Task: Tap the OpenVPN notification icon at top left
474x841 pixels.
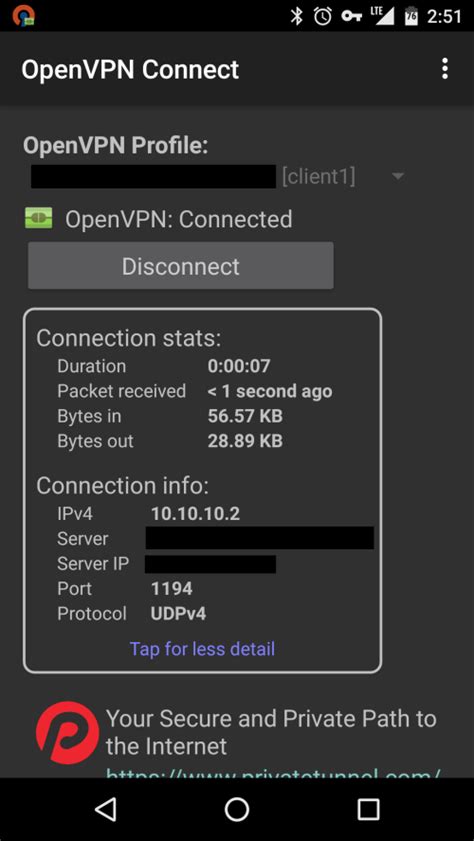Action: [x=24, y=16]
